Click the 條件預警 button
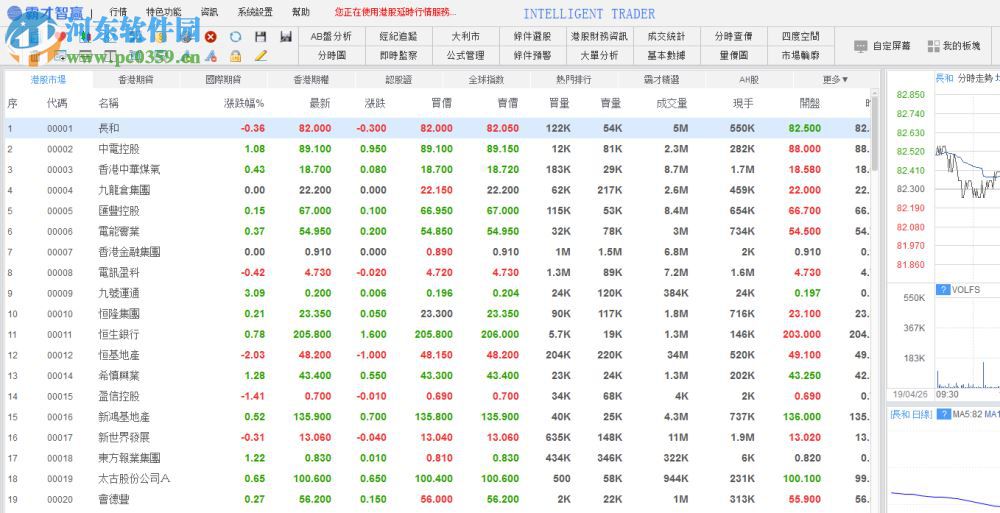 click(532, 56)
